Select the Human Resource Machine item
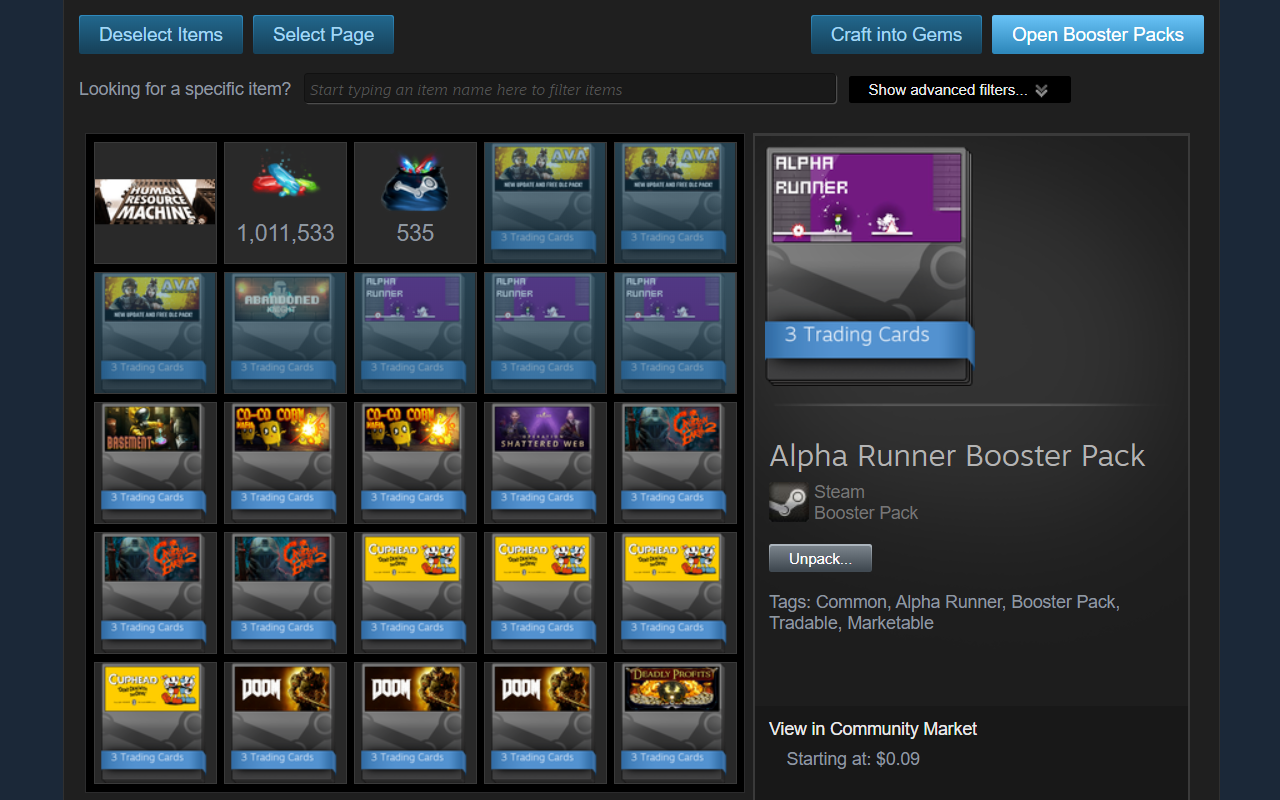1280x800 pixels. point(155,203)
